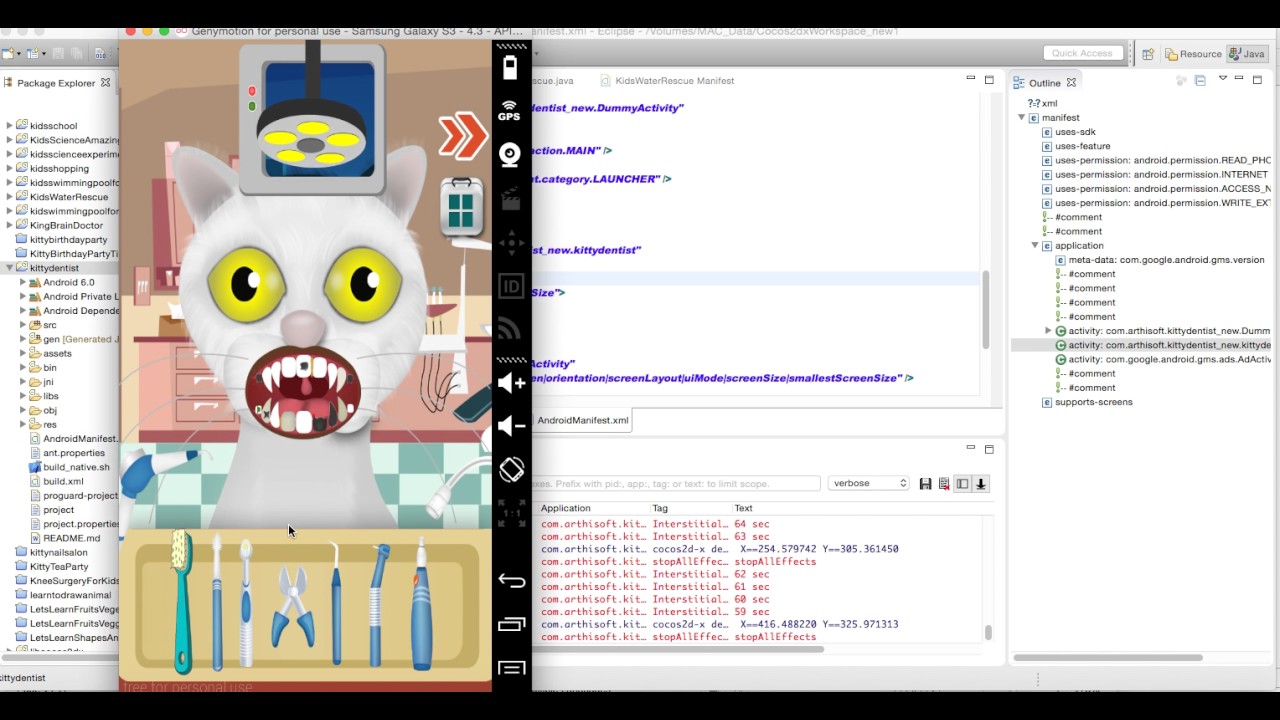The height and width of the screenshot is (720, 1280).
Task: Click the Genymotion volume up button
Action: pos(511,383)
